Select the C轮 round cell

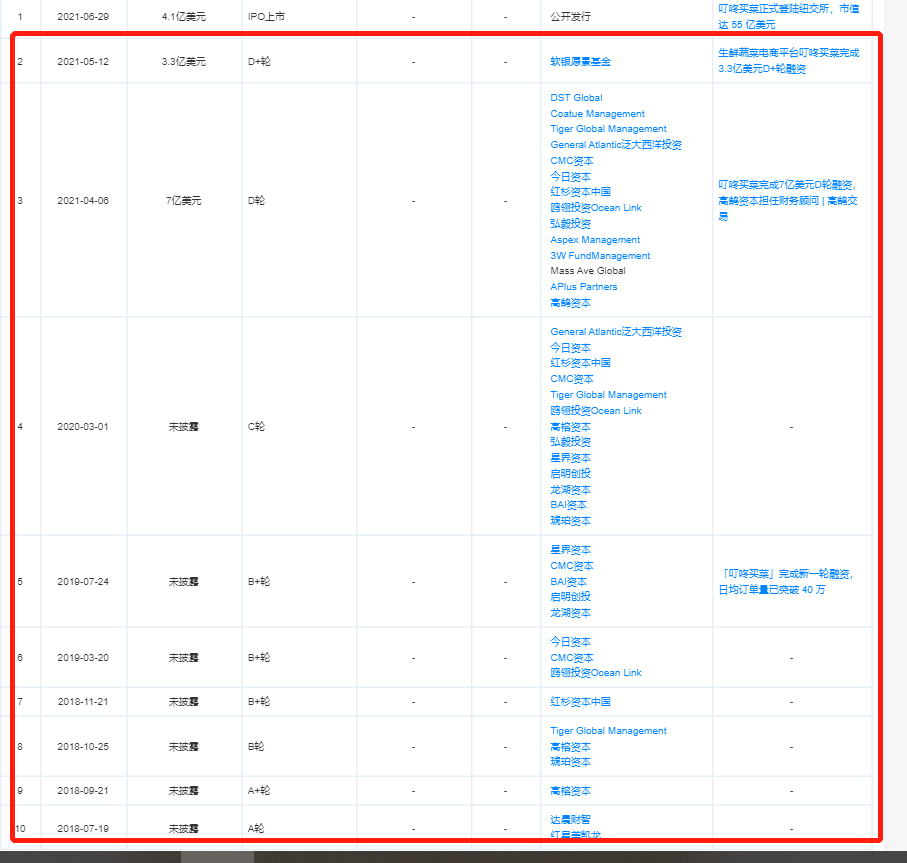click(x=256, y=427)
